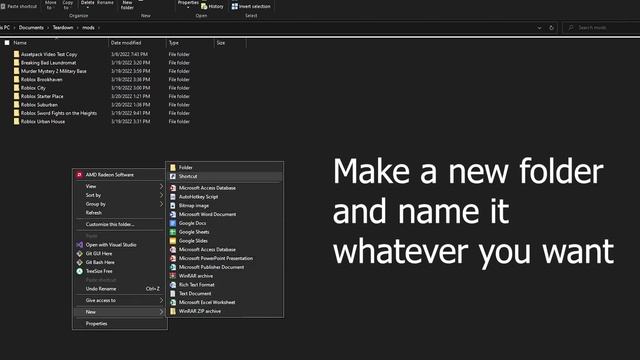Click inside the Search mods field

coord(601,28)
